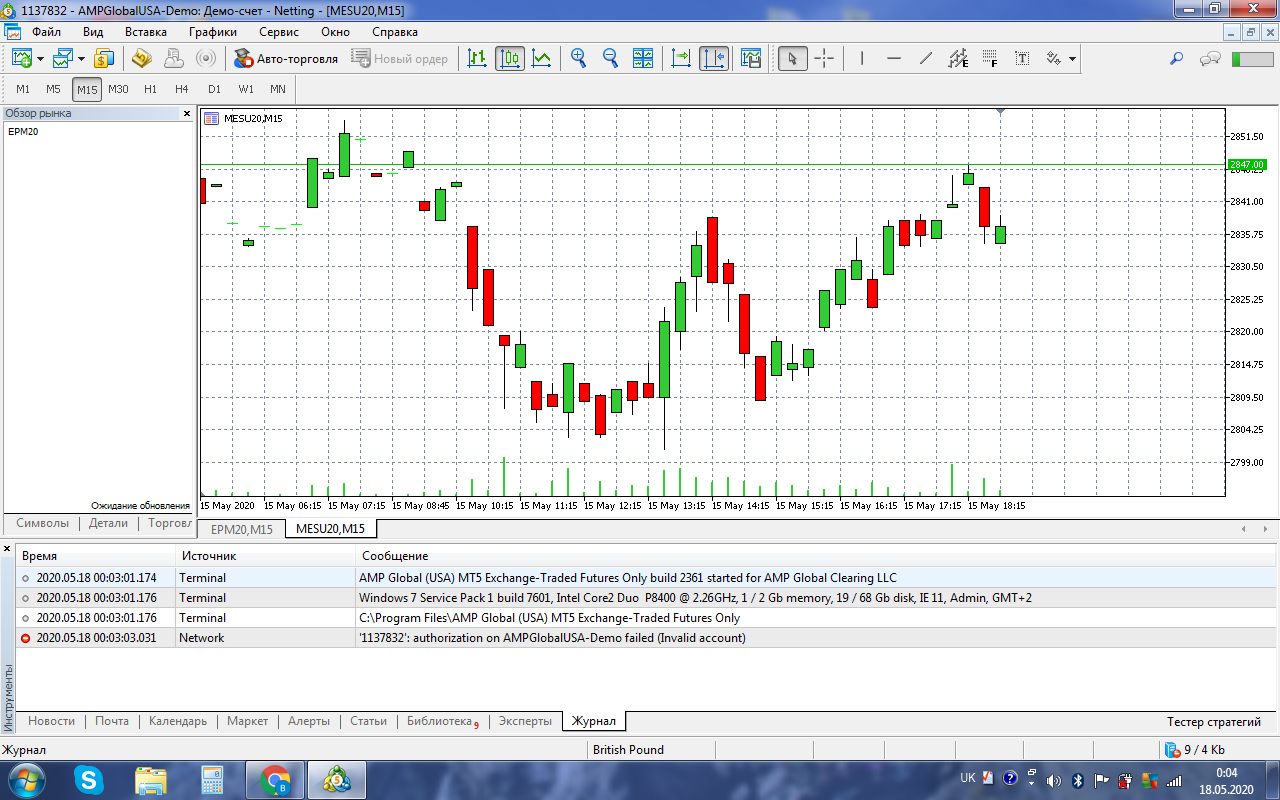Switch to the Детали tab in Market Watch

point(109,523)
